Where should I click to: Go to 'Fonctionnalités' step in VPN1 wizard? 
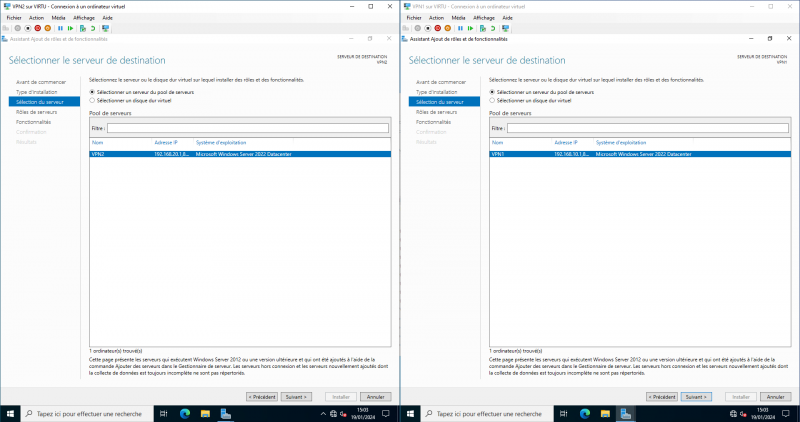[x=434, y=122]
